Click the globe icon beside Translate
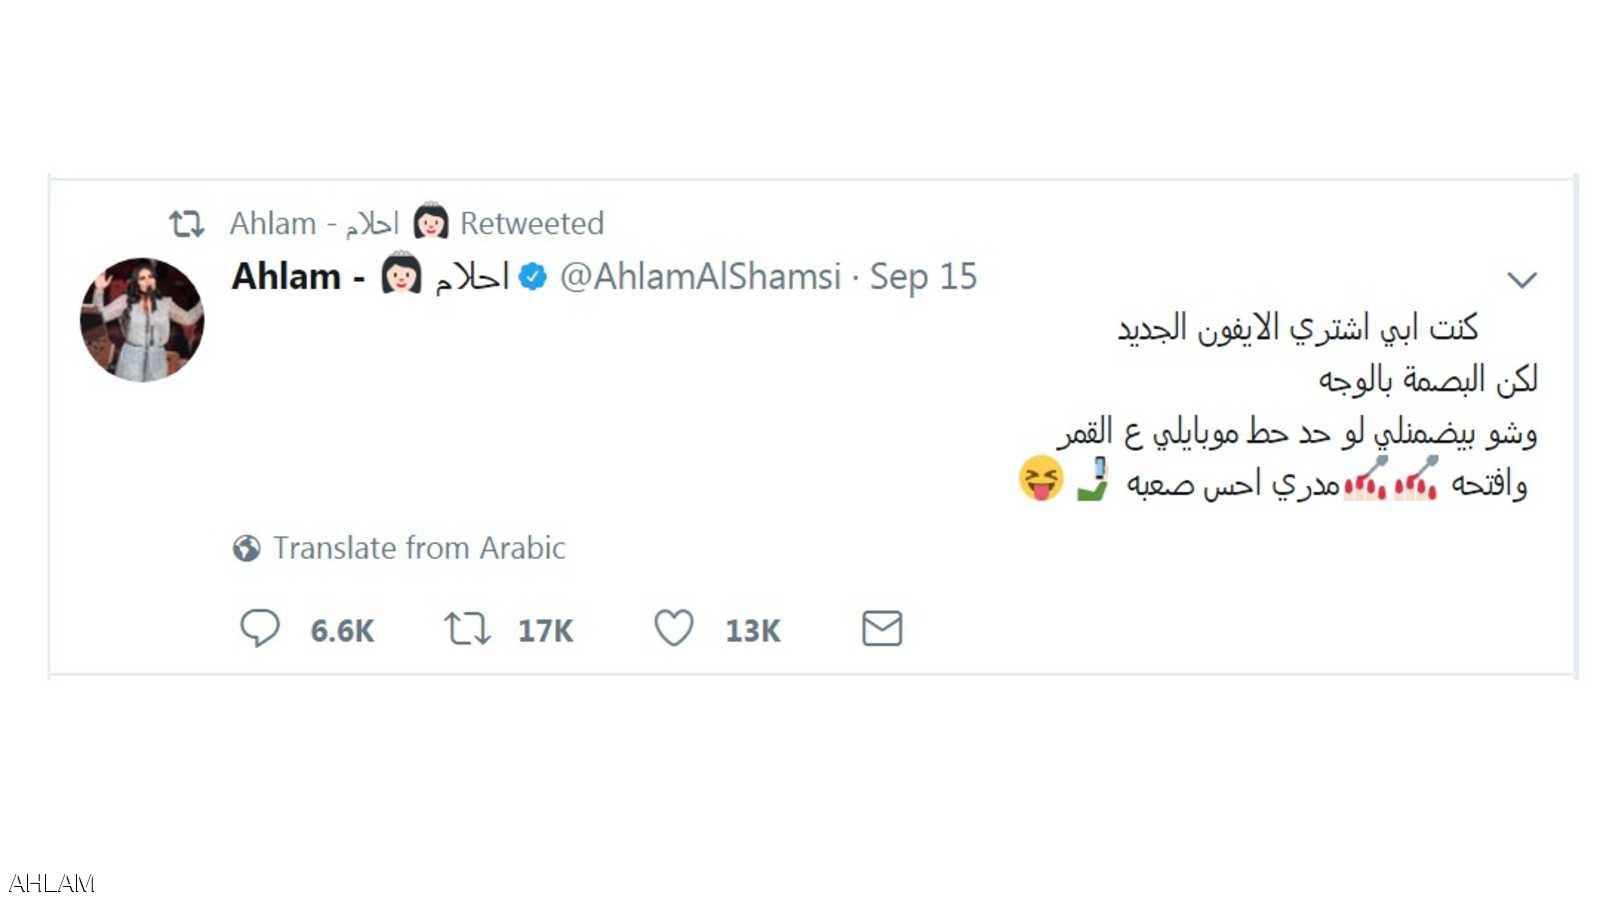This screenshot has width=1600, height=901. [246, 548]
